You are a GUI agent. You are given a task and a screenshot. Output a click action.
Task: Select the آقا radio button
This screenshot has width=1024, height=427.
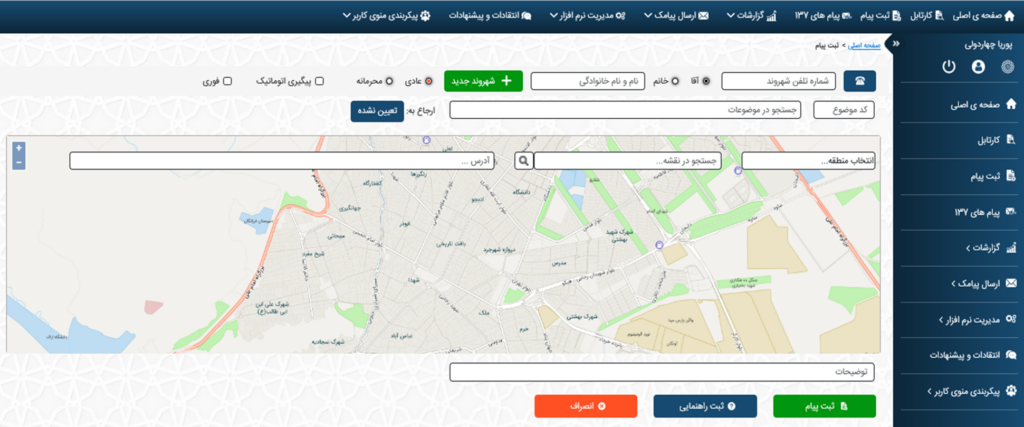click(x=707, y=81)
